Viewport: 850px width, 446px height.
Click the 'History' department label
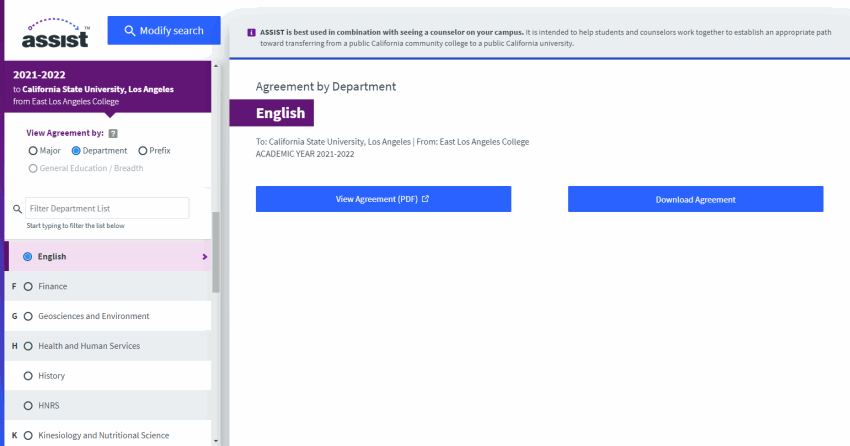point(51,376)
